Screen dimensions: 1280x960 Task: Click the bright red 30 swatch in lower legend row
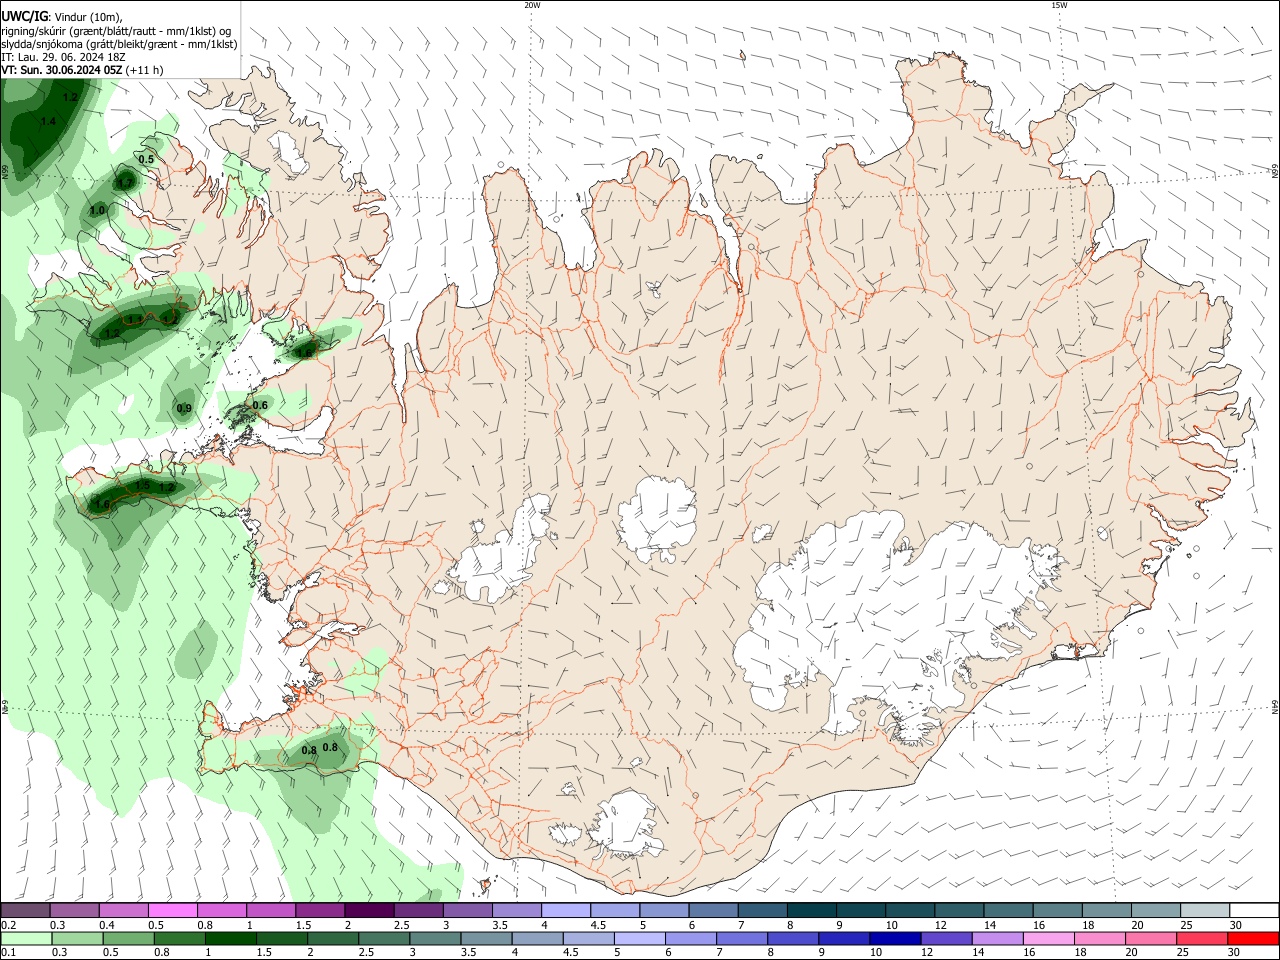tap(1254, 938)
